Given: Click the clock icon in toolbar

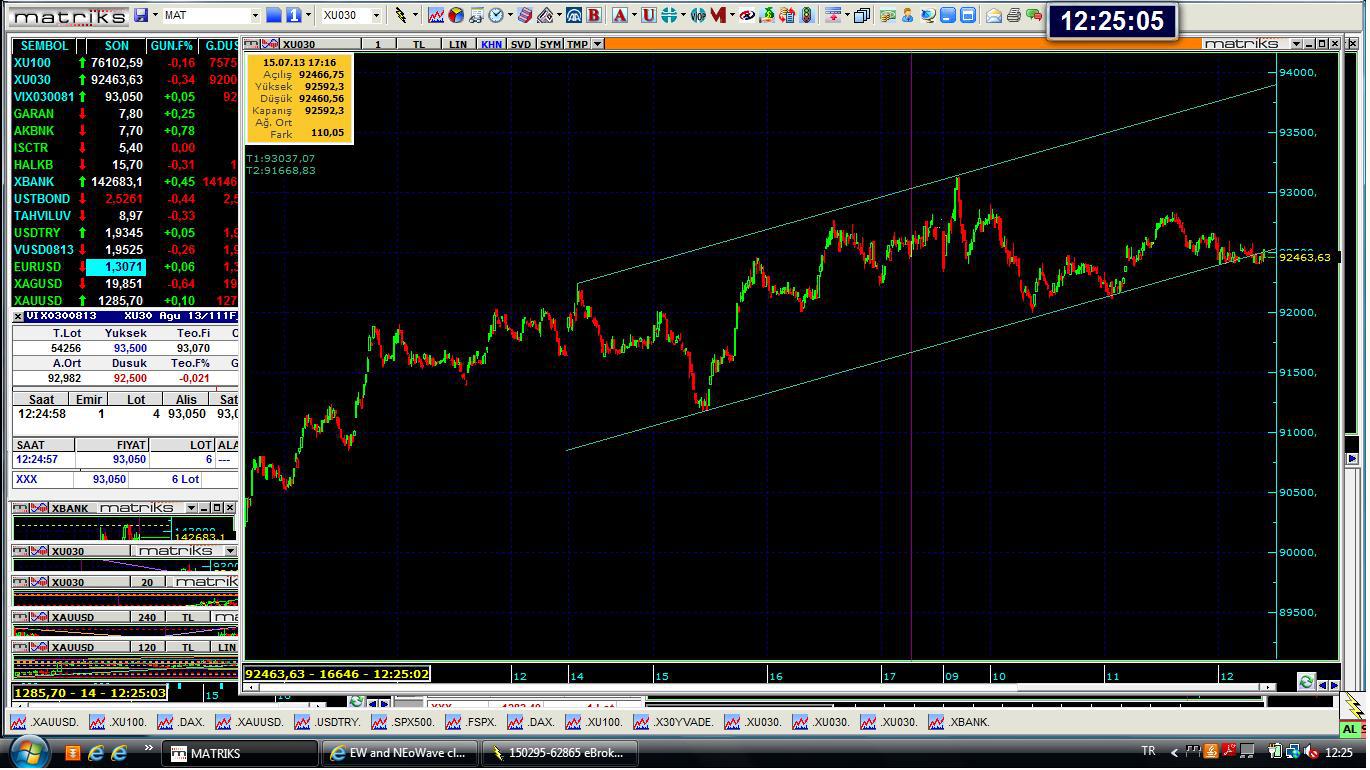Looking at the screenshot, I should pos(496,15).
